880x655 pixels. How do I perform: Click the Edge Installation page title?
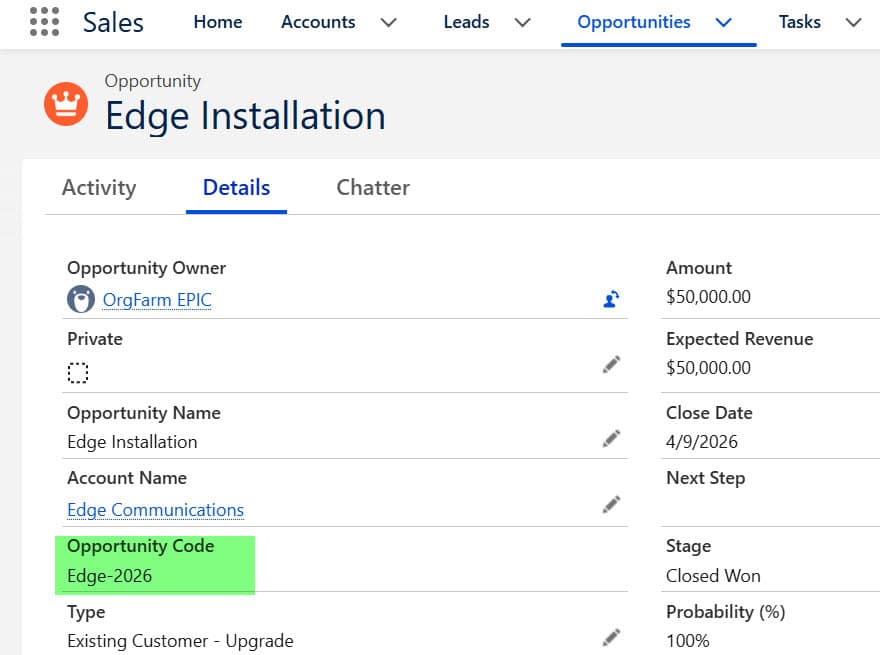point(245,116)
